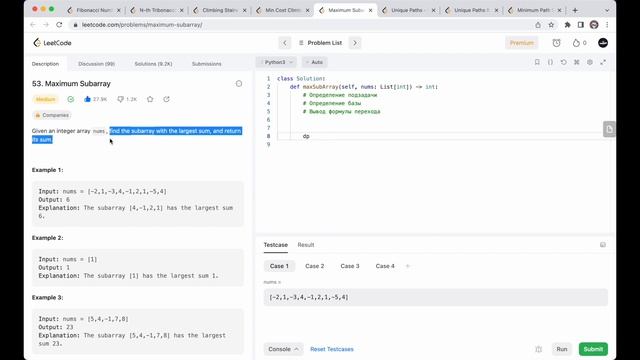Click the streak fire icon

coord(576,43)
